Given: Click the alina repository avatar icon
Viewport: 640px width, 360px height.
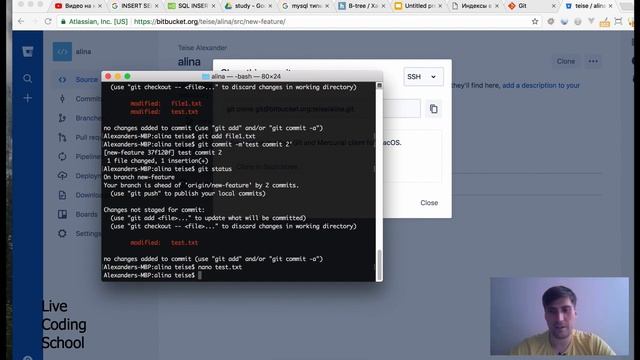Looking at the screenshot, I should [62, 51].
